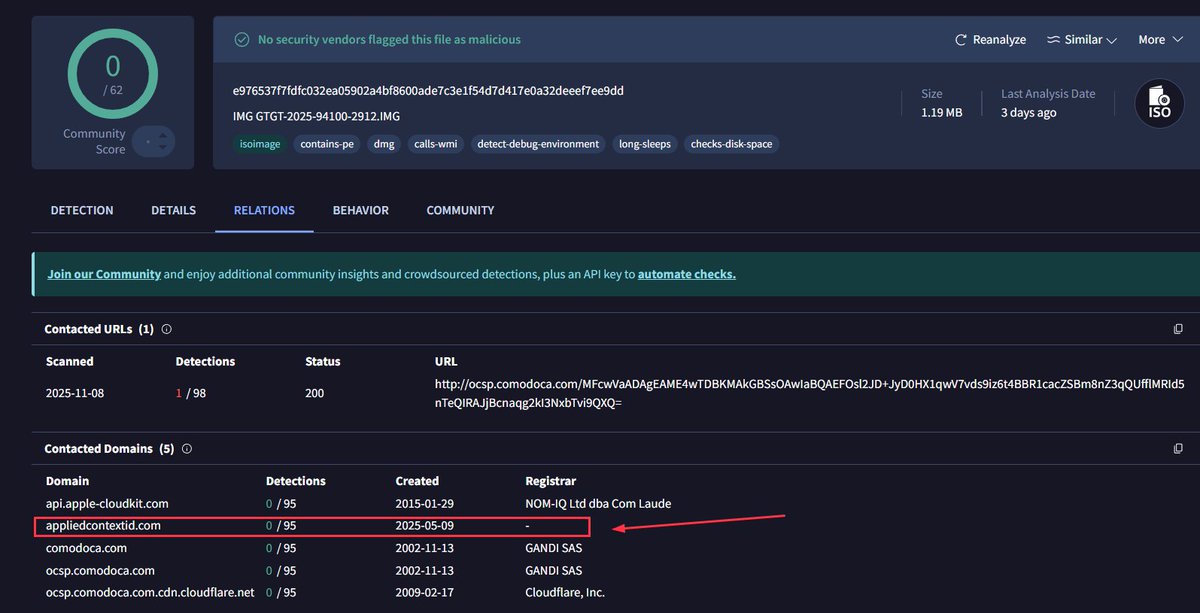Copy the Contacted Domains list
The height and width of the screenshot is (613, 1200).
point(1178,449)
